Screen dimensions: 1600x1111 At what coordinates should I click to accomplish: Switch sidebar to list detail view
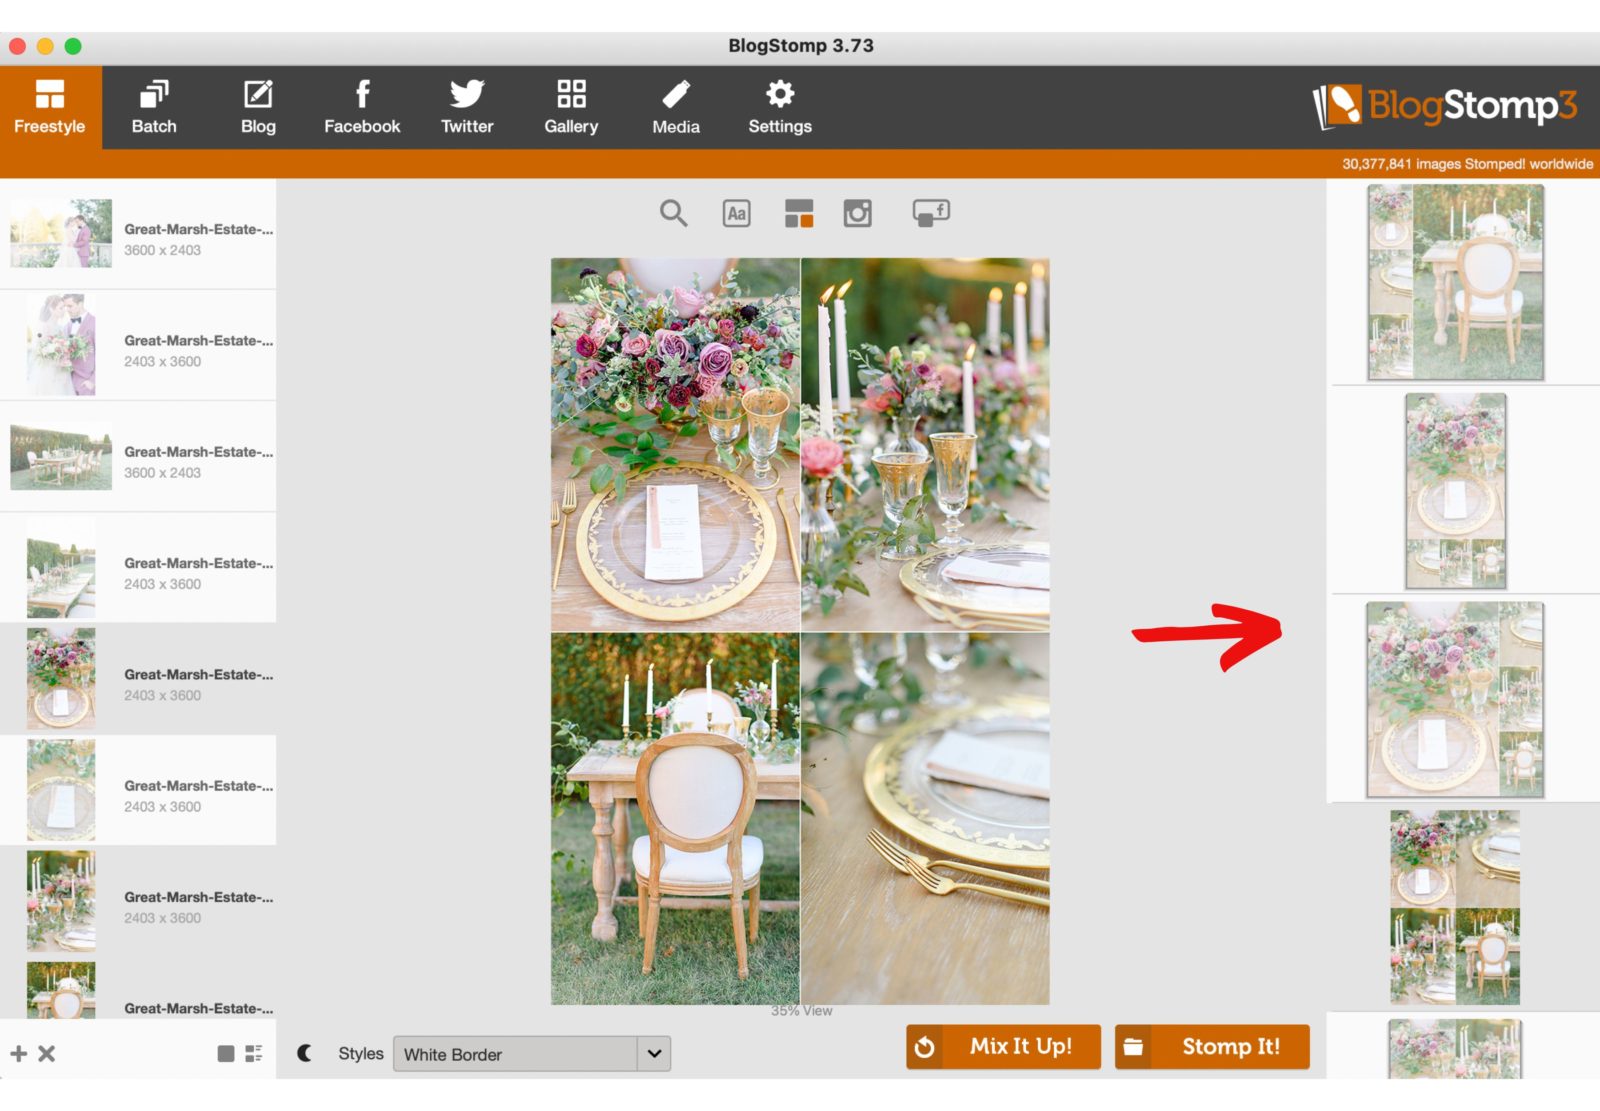253,1052
